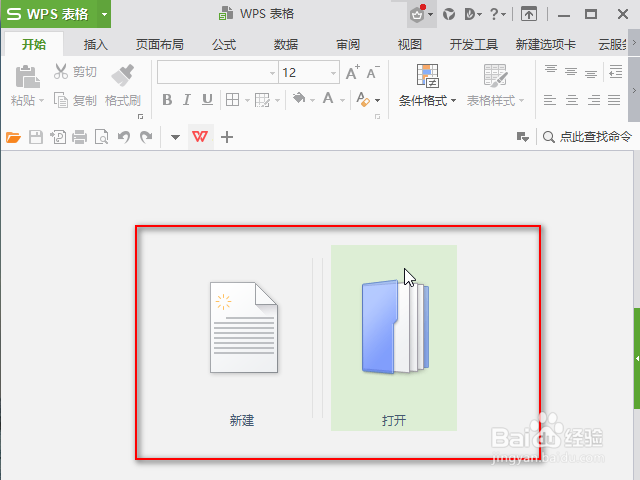The height and width of the screenshot is (480, 640).
Task: Click the help question mark icon
Action: click(x=494, y=14)
